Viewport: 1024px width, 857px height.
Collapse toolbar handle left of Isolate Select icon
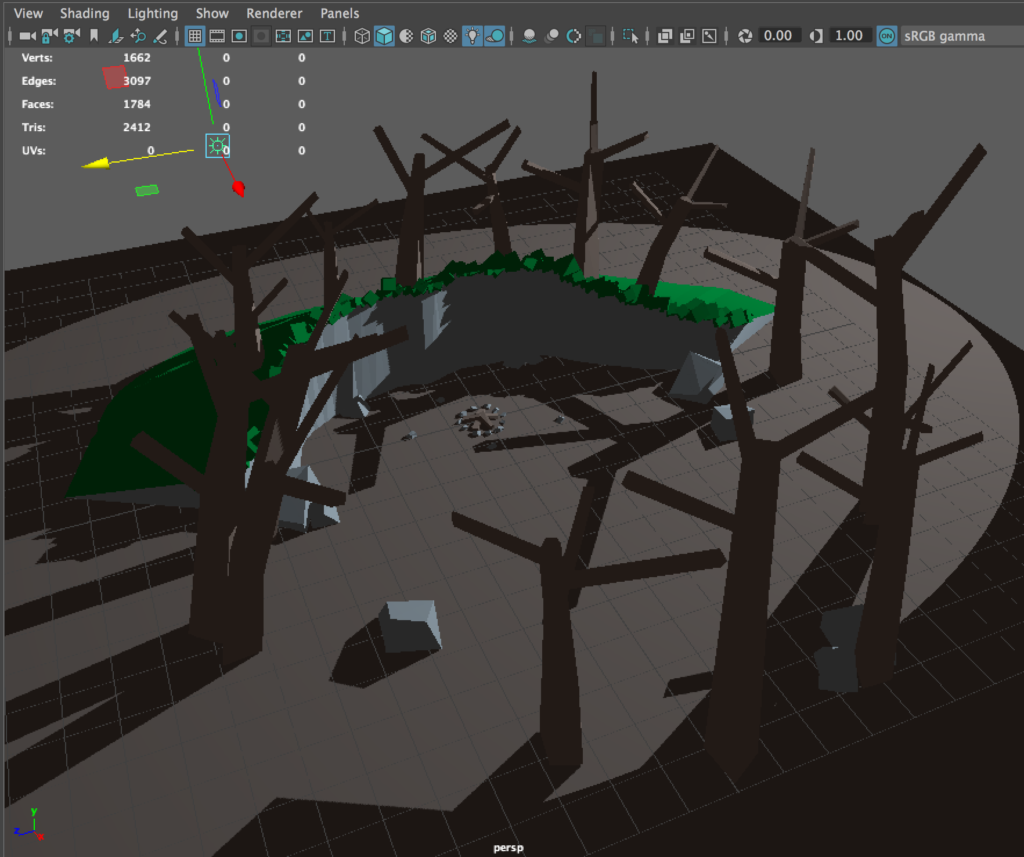613,36
